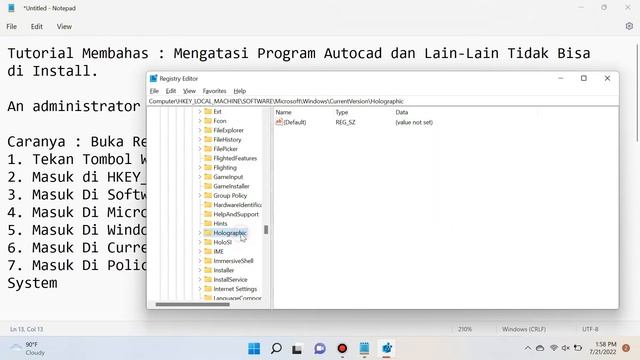Expand the Group Policy key
640x360 pixels.
[x=200, y=196]
